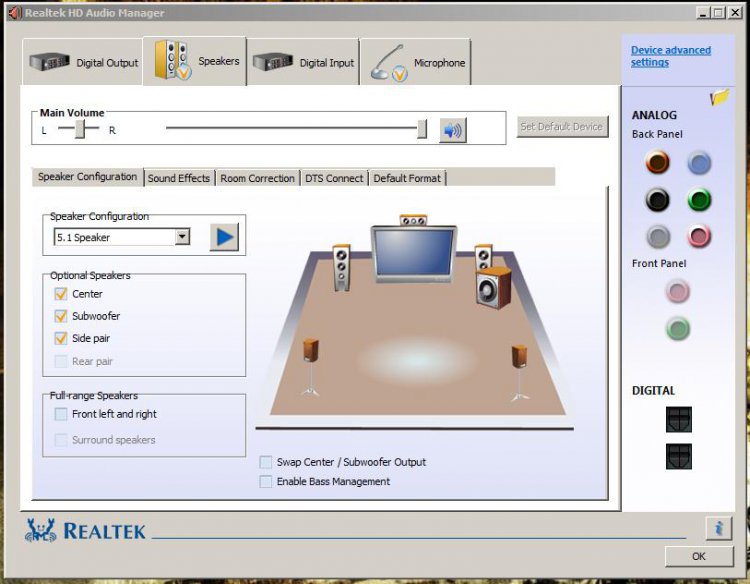Click the upper digital connector icon
The width and height of the screenshot is (750, 584).
click(x=679, y=419)
